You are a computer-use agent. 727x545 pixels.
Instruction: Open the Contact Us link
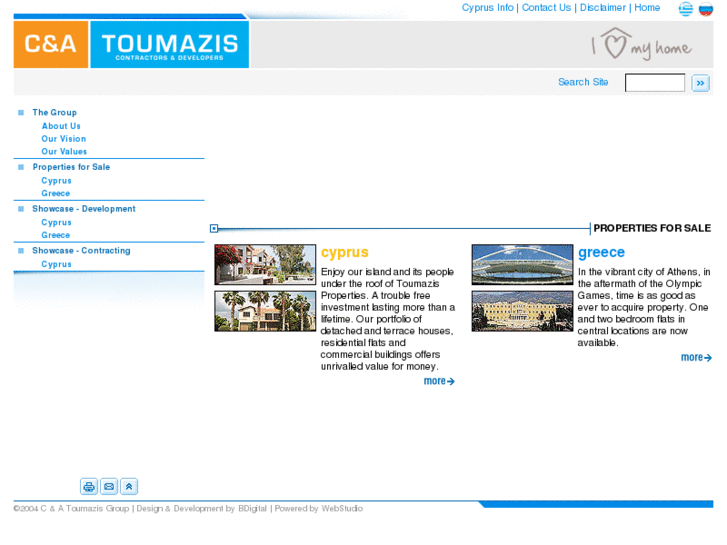546,8
